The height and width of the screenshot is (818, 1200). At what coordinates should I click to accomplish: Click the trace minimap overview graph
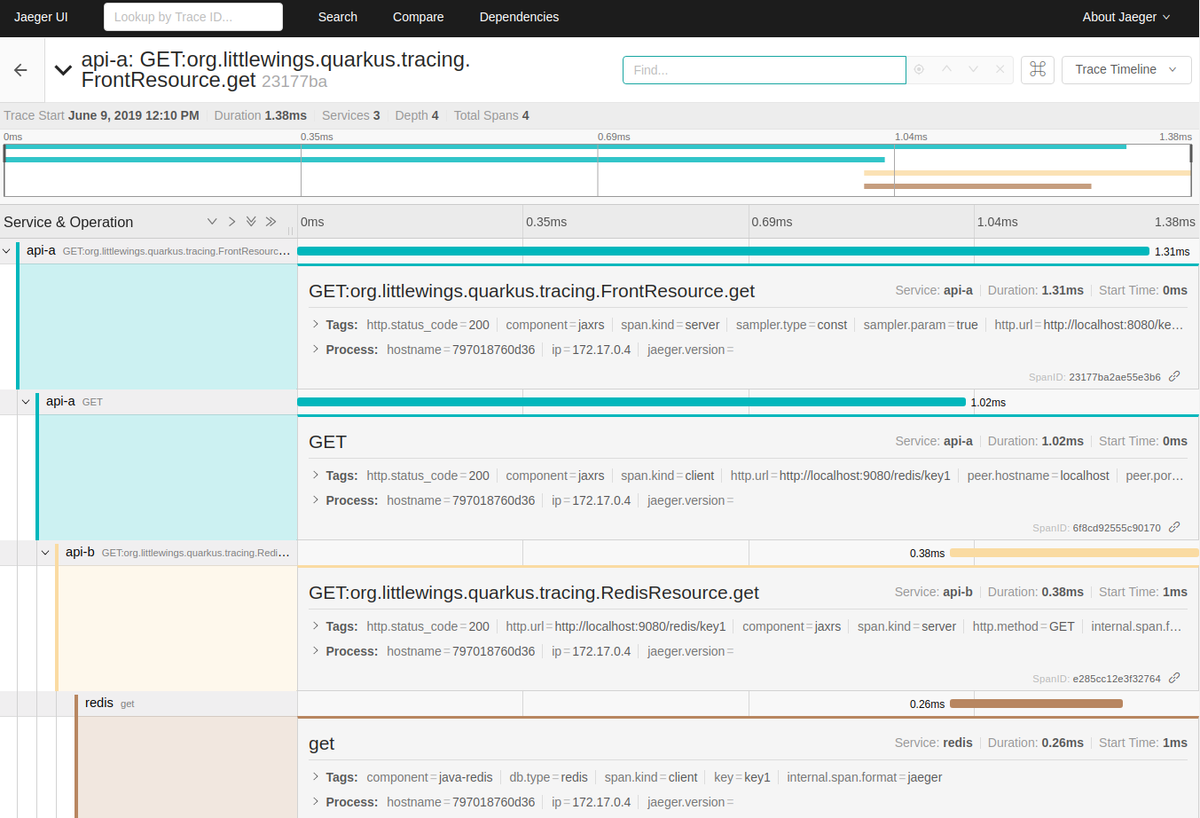(598, 170)
